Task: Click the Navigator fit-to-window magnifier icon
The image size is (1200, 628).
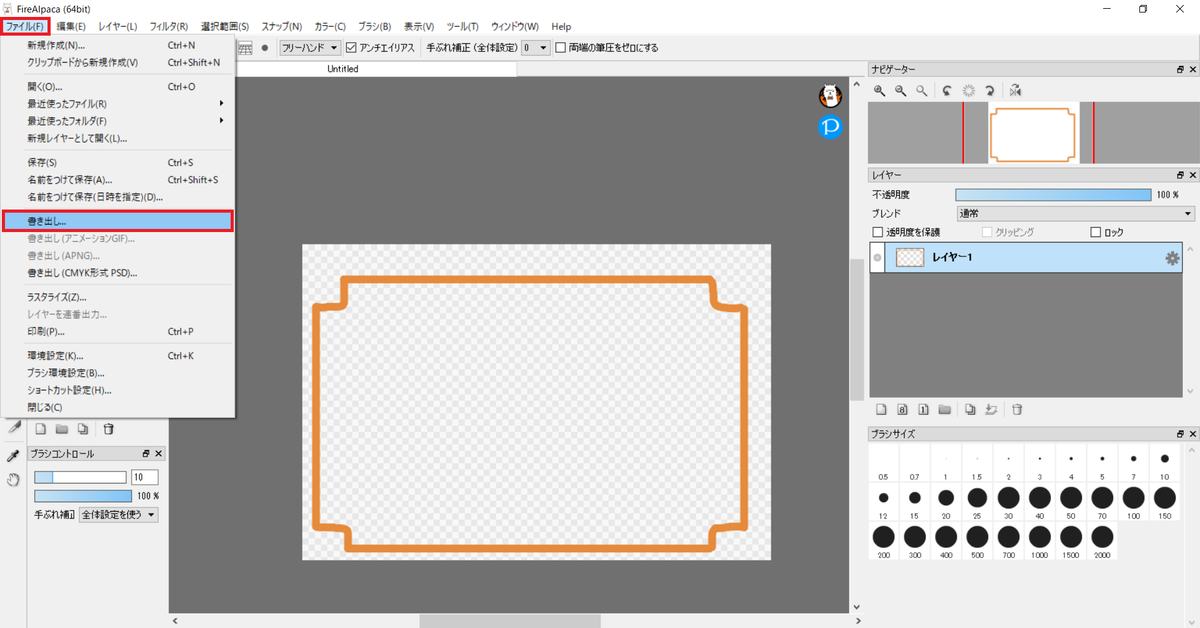Action: [921, 90]
